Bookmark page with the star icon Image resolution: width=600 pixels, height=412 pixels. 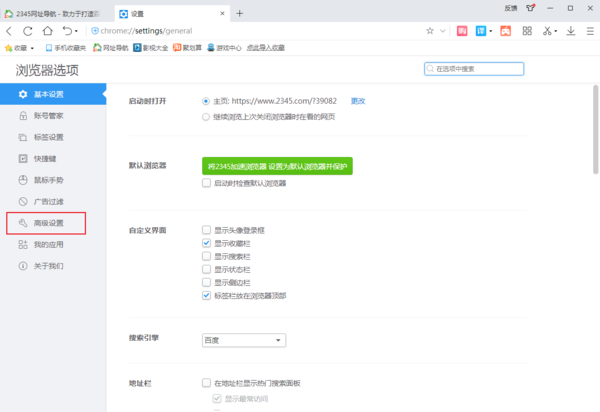click(x=430, y=31)
